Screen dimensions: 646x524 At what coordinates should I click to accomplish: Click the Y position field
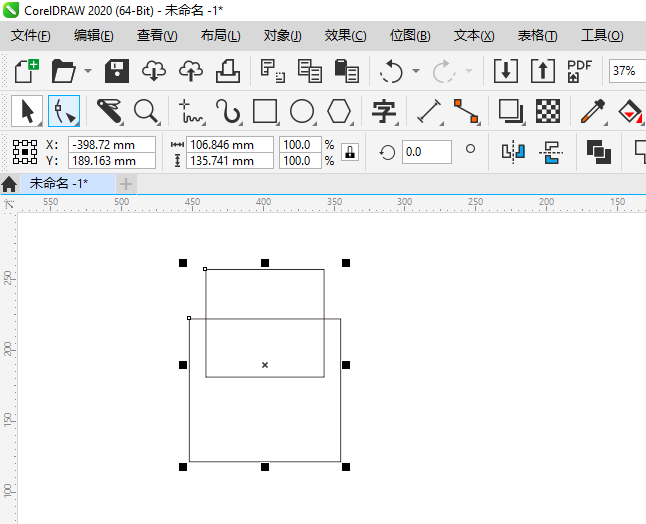pos(112,161)
